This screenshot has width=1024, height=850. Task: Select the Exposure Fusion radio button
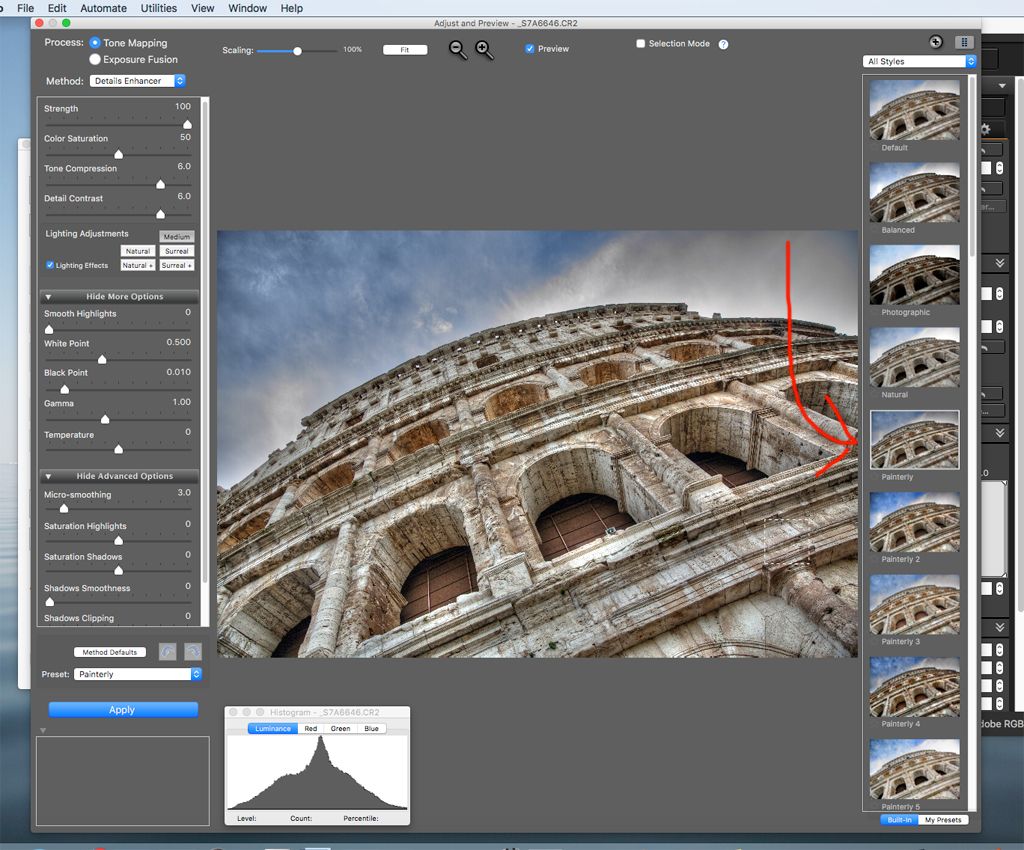95,59
